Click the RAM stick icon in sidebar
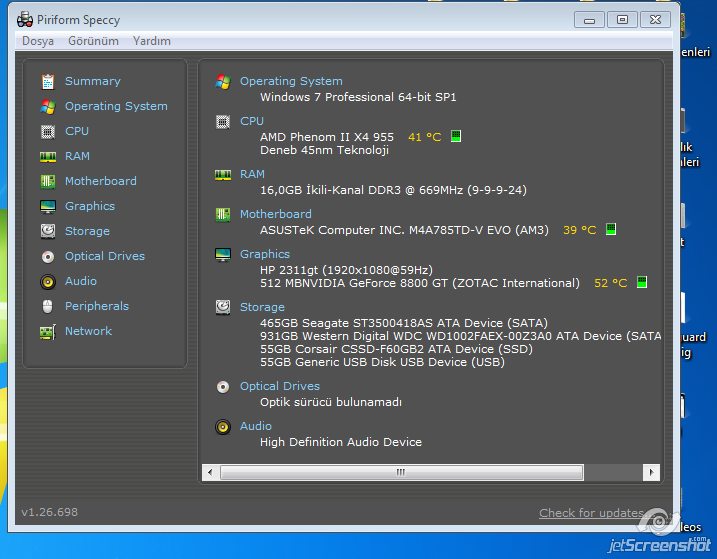The image size is (717, 559). click(48, 157)
